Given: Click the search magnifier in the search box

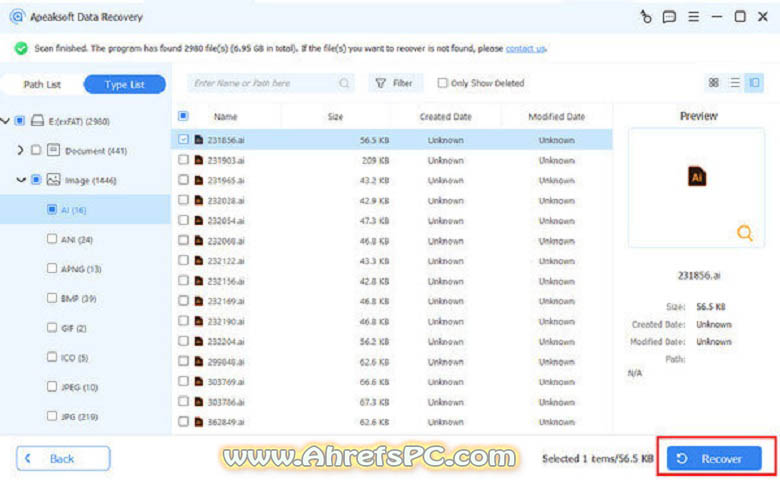Looking at the screenshot, I should click(344, 83).
